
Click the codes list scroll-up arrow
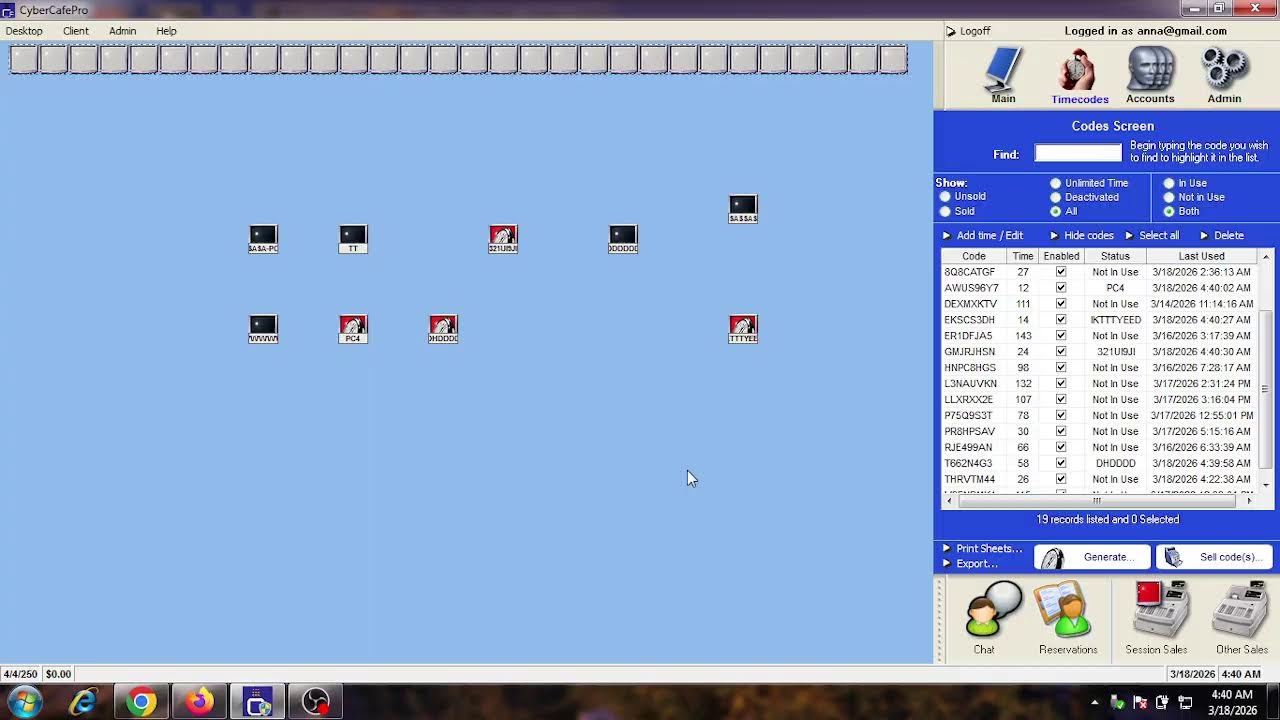1265,257
